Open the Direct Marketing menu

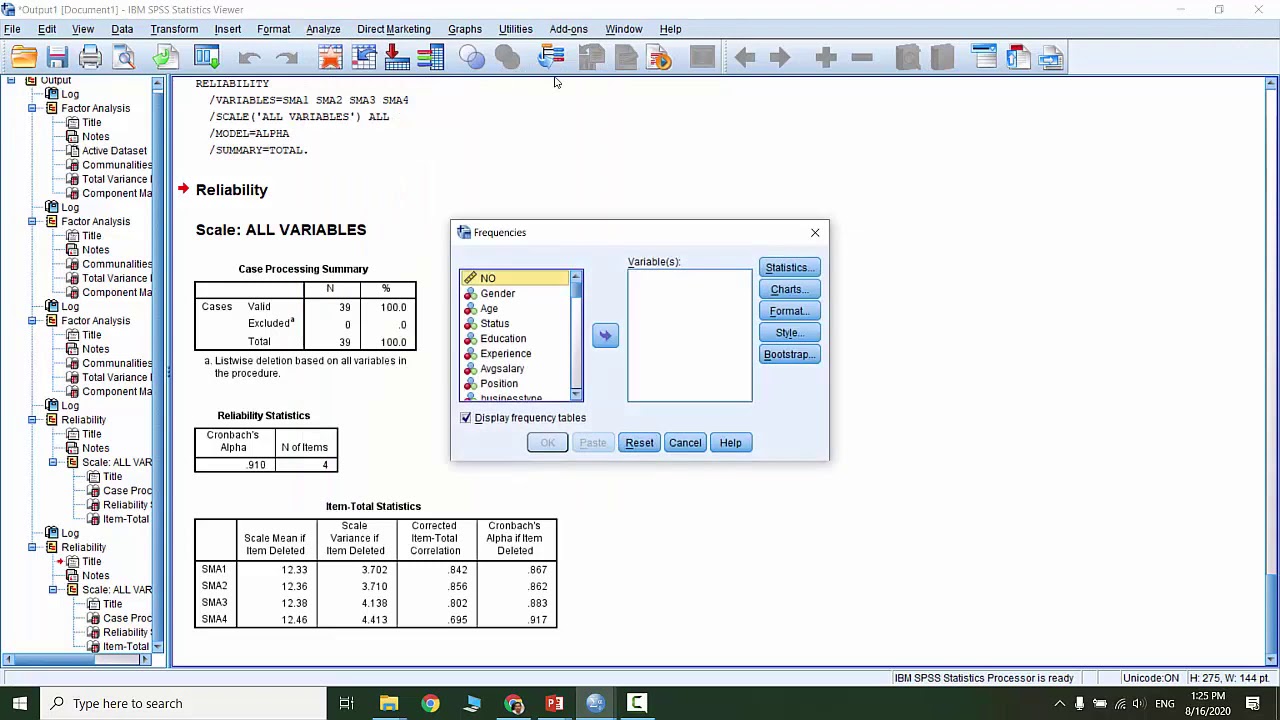(394, 29)
